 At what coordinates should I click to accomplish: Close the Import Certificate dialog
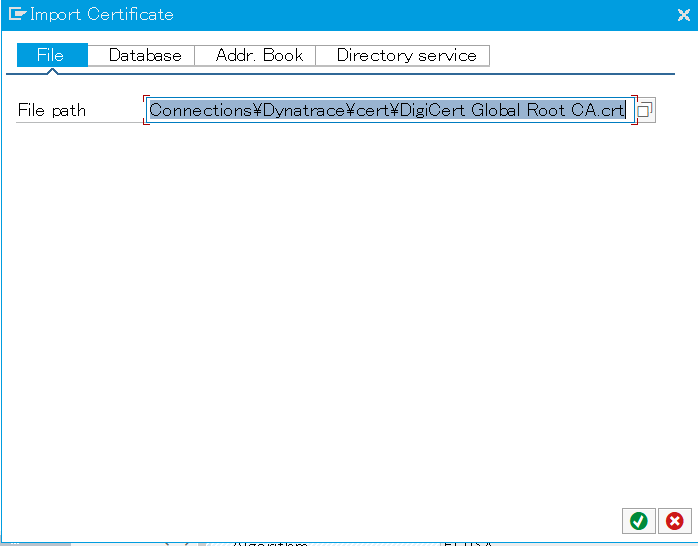[682, 14]
